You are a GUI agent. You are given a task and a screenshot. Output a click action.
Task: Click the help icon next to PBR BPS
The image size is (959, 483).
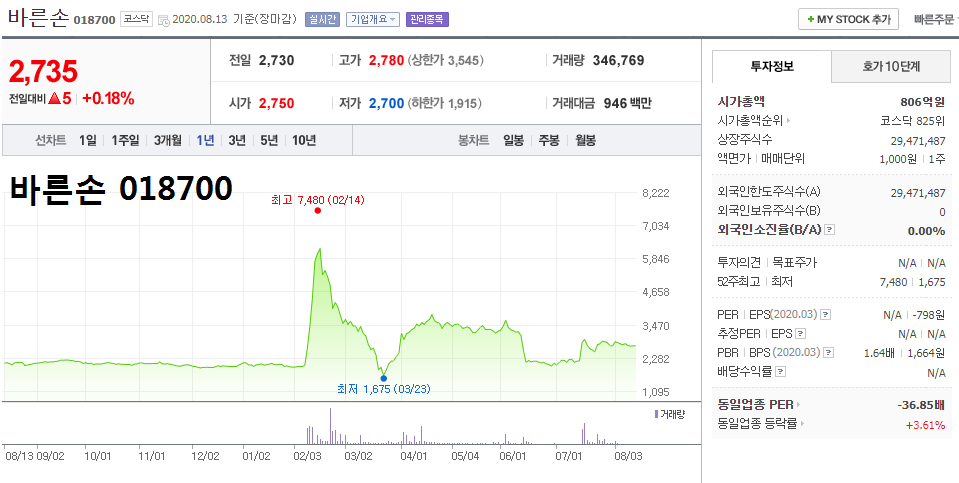click(x=829, y=353)
